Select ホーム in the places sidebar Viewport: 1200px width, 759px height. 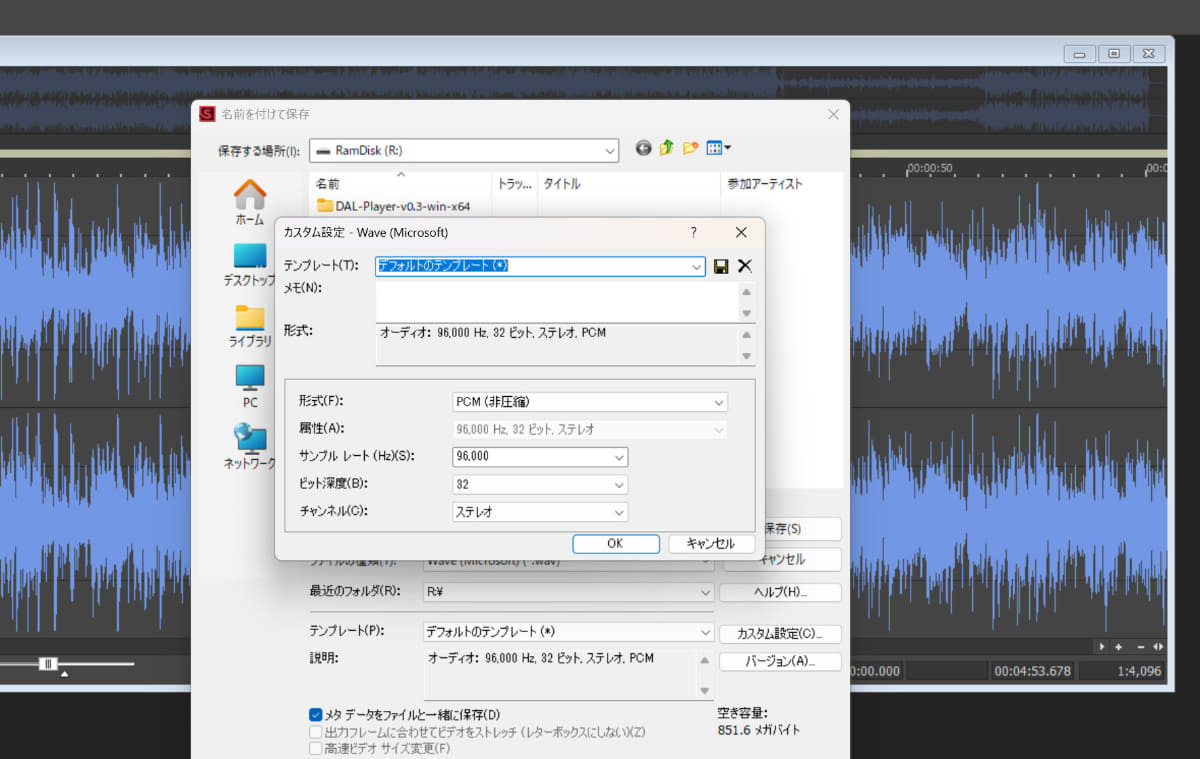pos(249,202)
